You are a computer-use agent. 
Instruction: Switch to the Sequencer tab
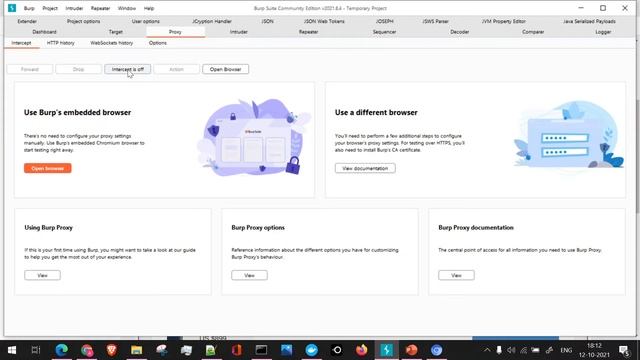point(384,32)
